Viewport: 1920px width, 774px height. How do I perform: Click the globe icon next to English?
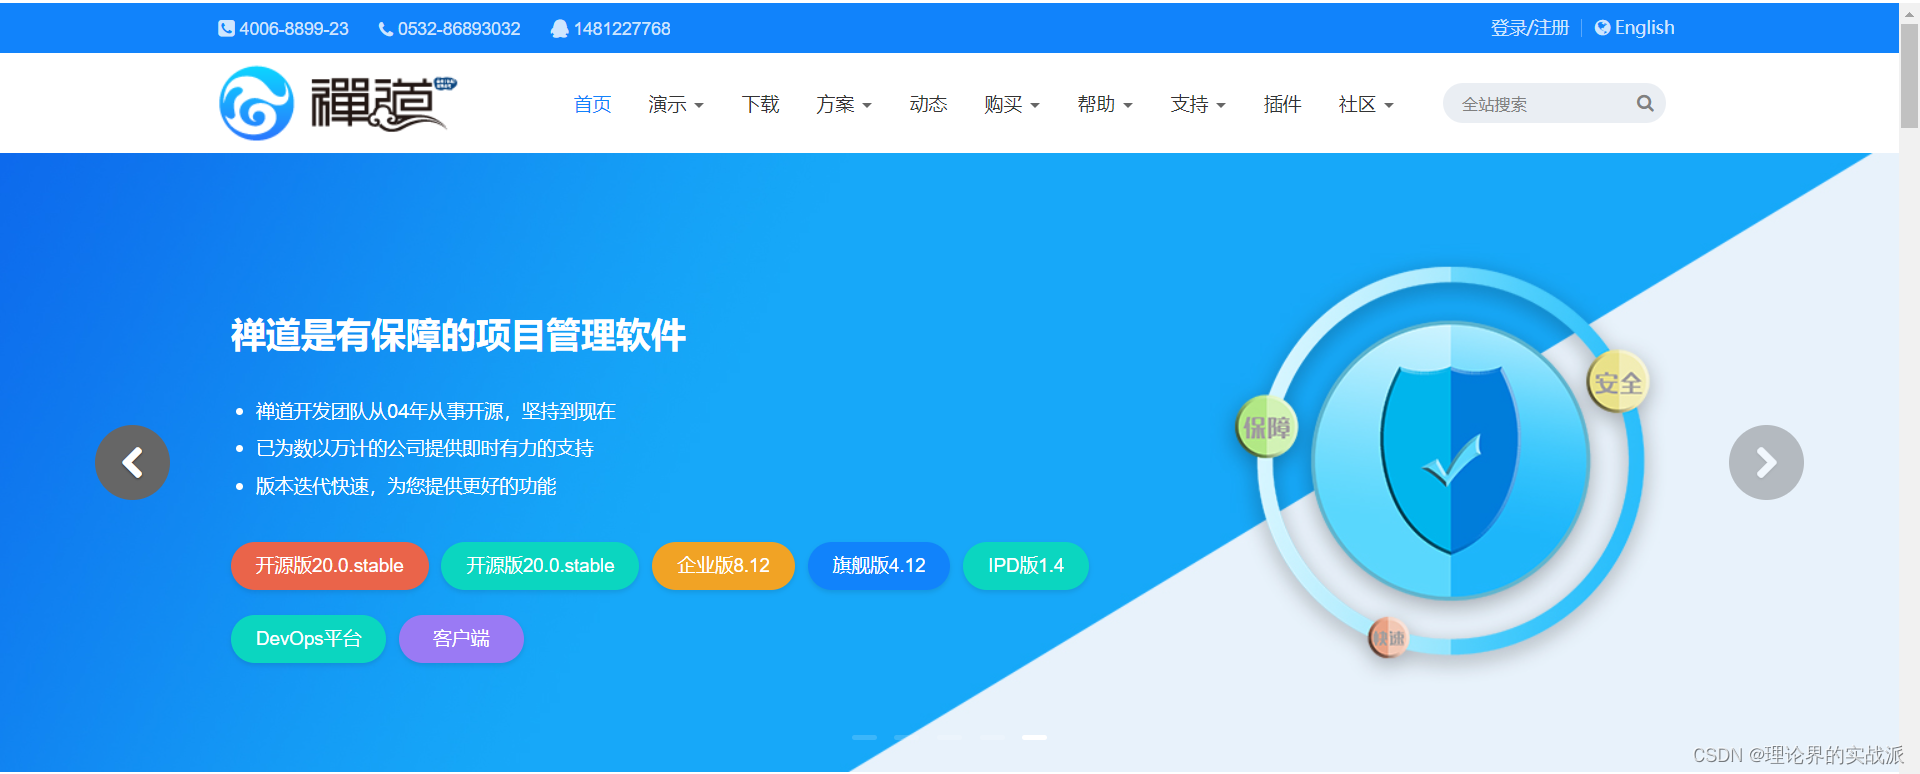pos(1602,28)
